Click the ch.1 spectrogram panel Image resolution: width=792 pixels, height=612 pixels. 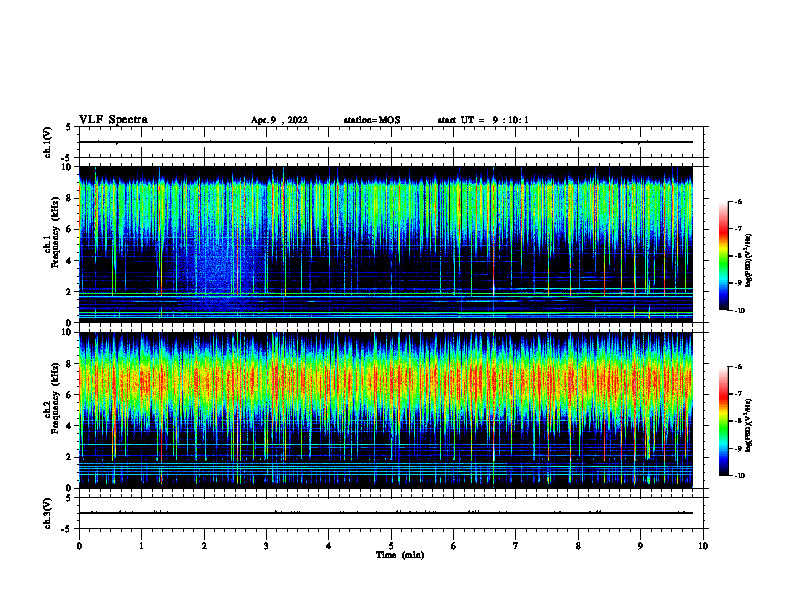[386, 244]
